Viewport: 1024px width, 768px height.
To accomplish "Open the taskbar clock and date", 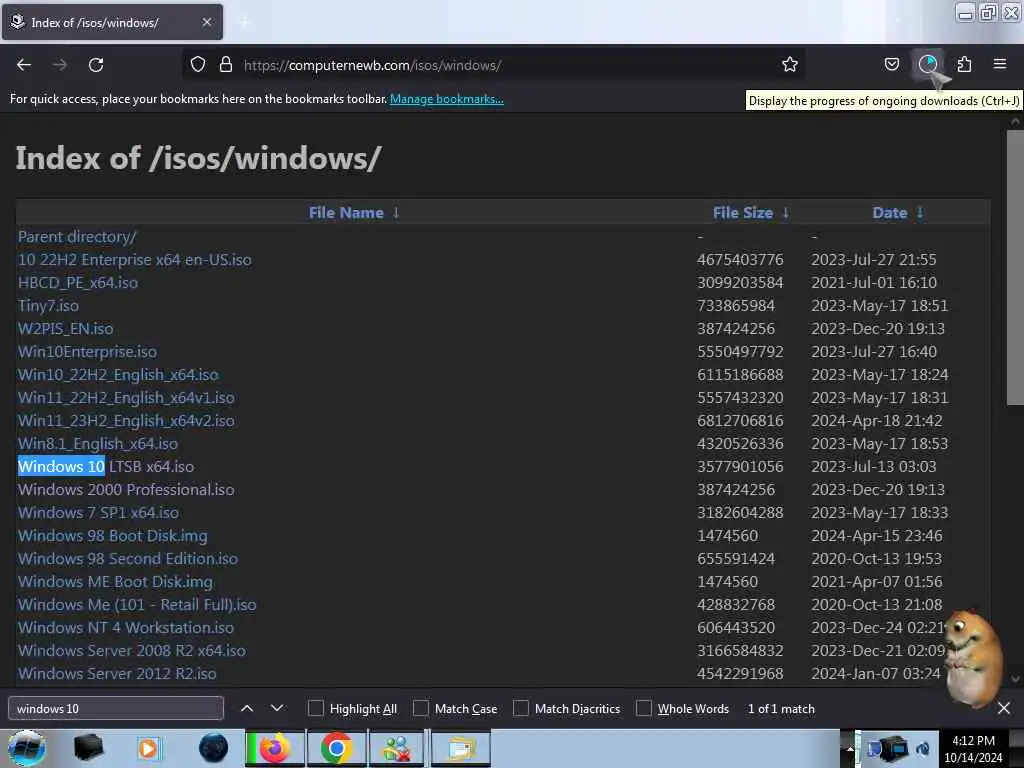I will click(973, 748).
